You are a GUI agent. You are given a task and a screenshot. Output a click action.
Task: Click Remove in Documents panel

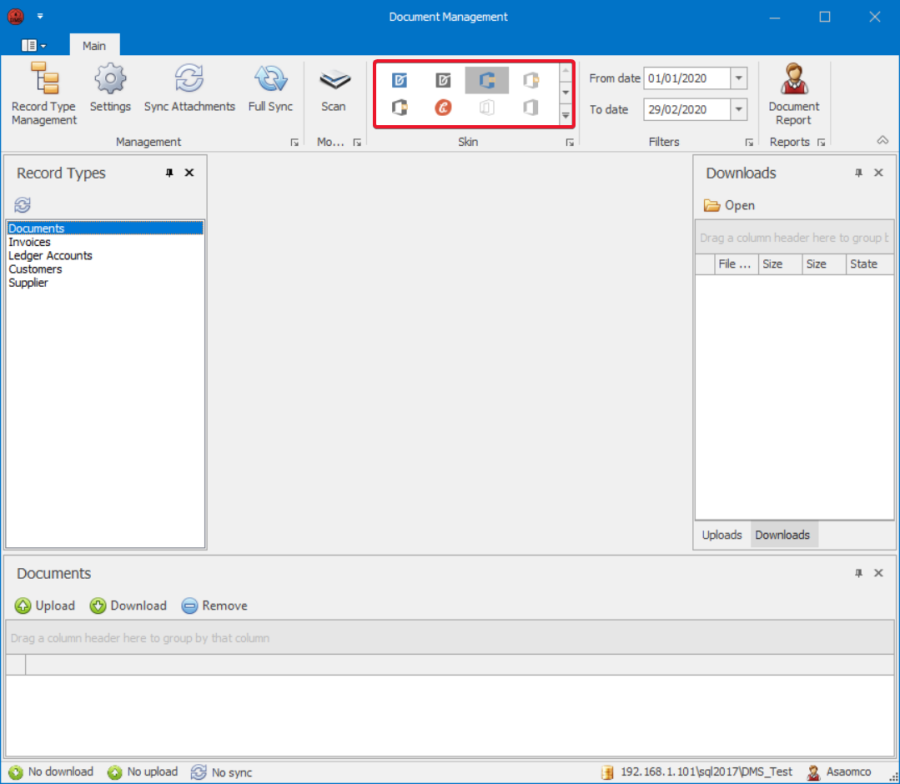214,605
